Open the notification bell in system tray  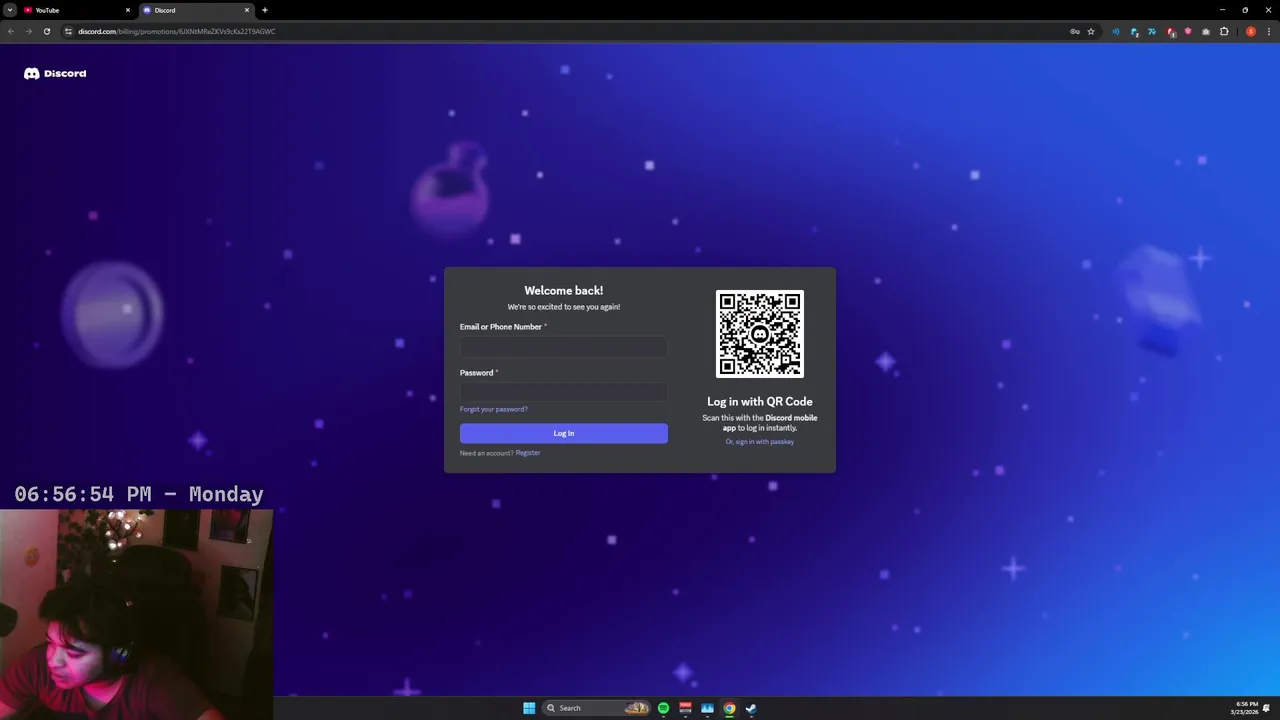(x=1267, y=708)
